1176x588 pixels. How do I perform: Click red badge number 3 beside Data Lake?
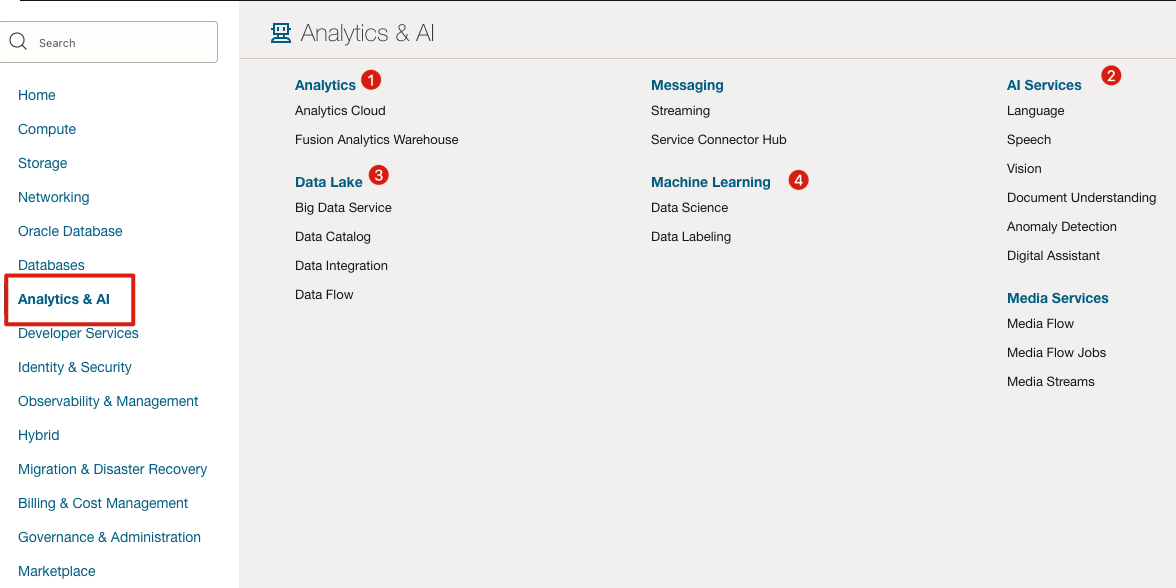pos(378,175)
